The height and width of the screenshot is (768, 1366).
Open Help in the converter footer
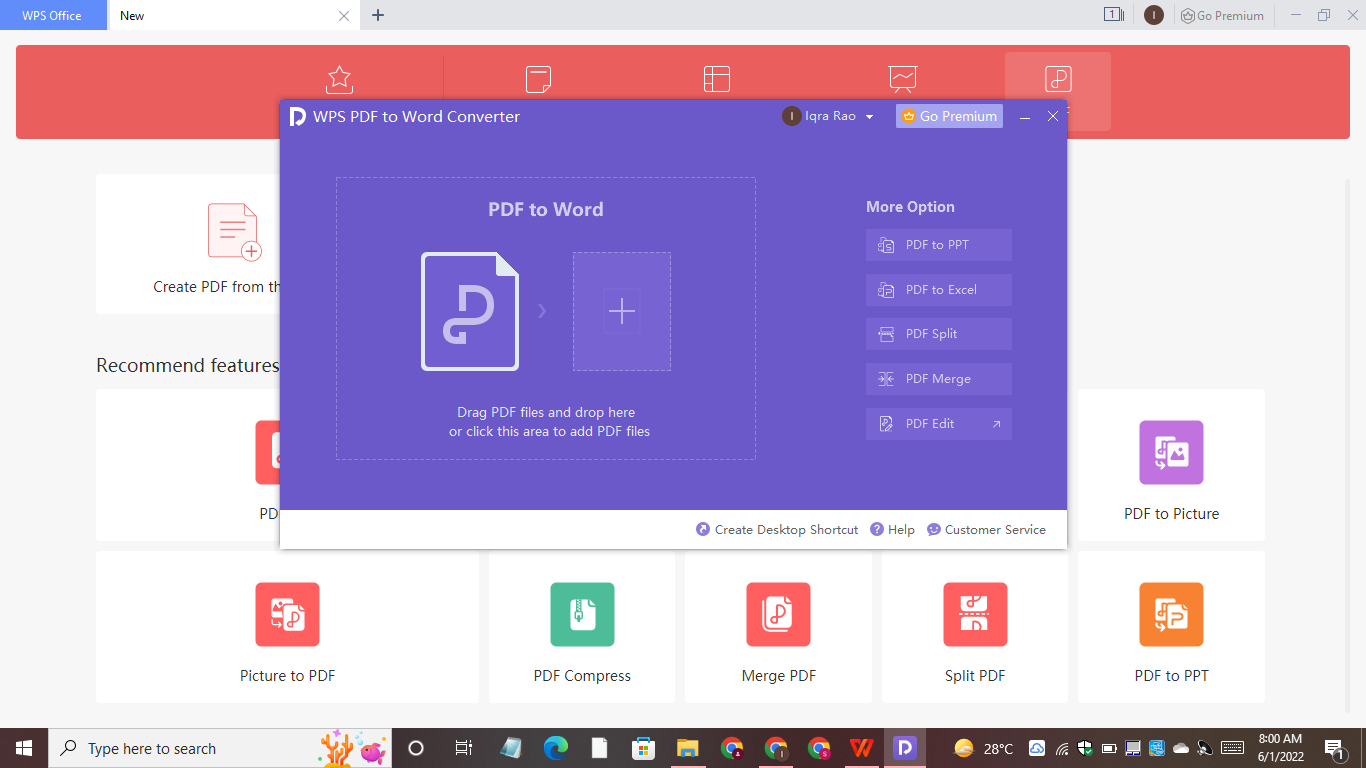(x=893, y=530)
